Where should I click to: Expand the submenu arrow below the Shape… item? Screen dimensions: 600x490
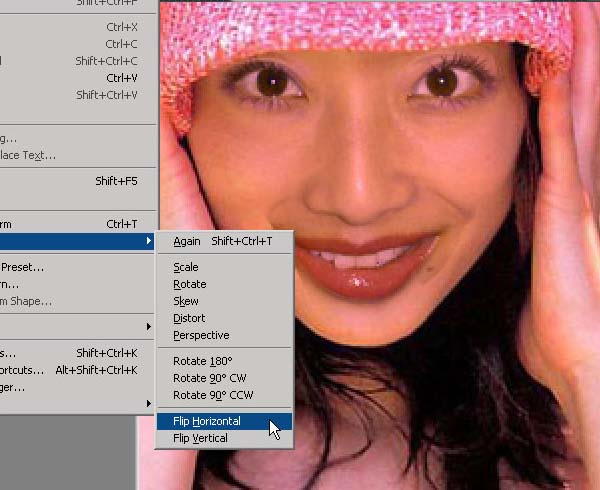(x=149, y=327)
